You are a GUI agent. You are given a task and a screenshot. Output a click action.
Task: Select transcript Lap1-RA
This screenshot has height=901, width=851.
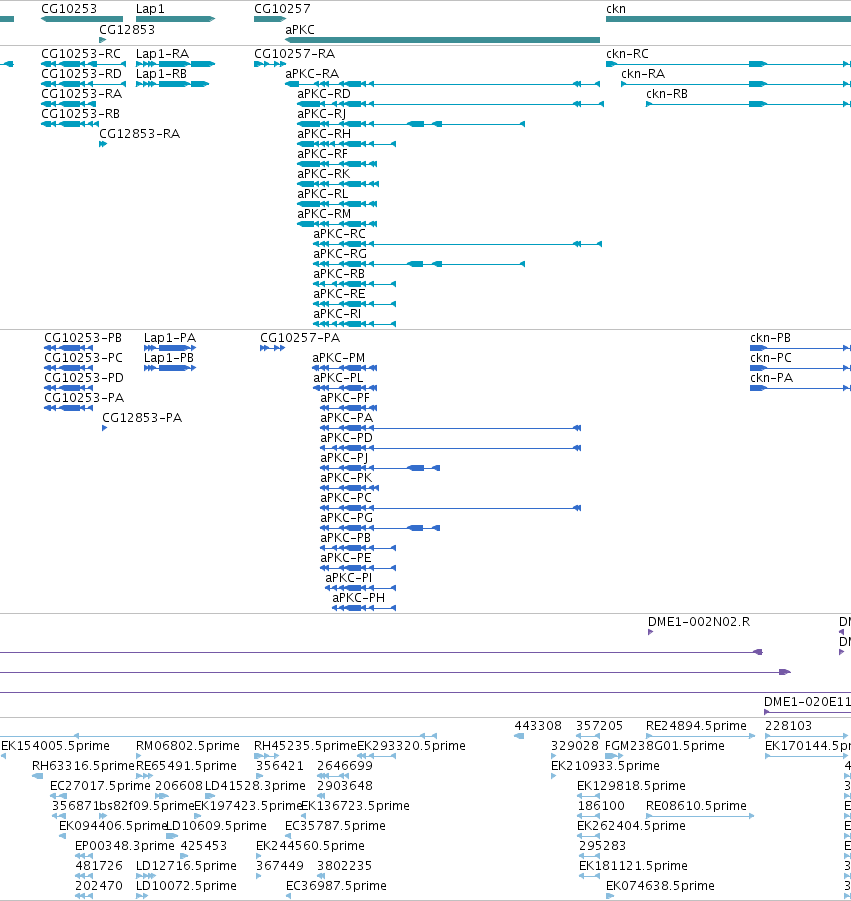pyautogui.click(x=163, y=54)
